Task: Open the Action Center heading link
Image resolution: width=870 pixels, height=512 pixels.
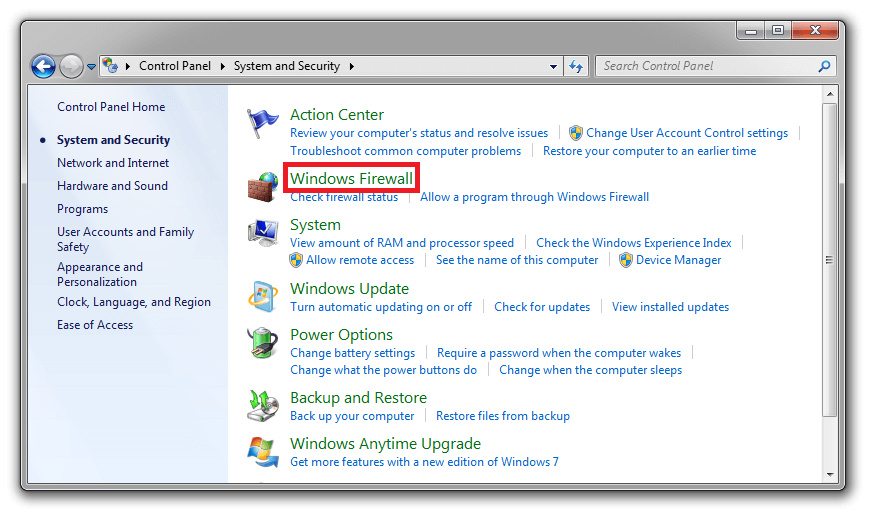Action: (x=337, y=115)
